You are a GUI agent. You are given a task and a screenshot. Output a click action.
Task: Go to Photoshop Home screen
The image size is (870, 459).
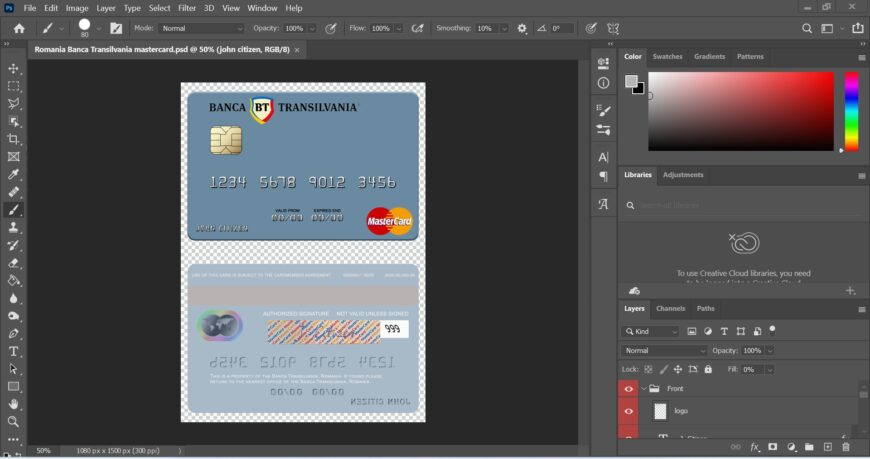click(x=19, y=28)
